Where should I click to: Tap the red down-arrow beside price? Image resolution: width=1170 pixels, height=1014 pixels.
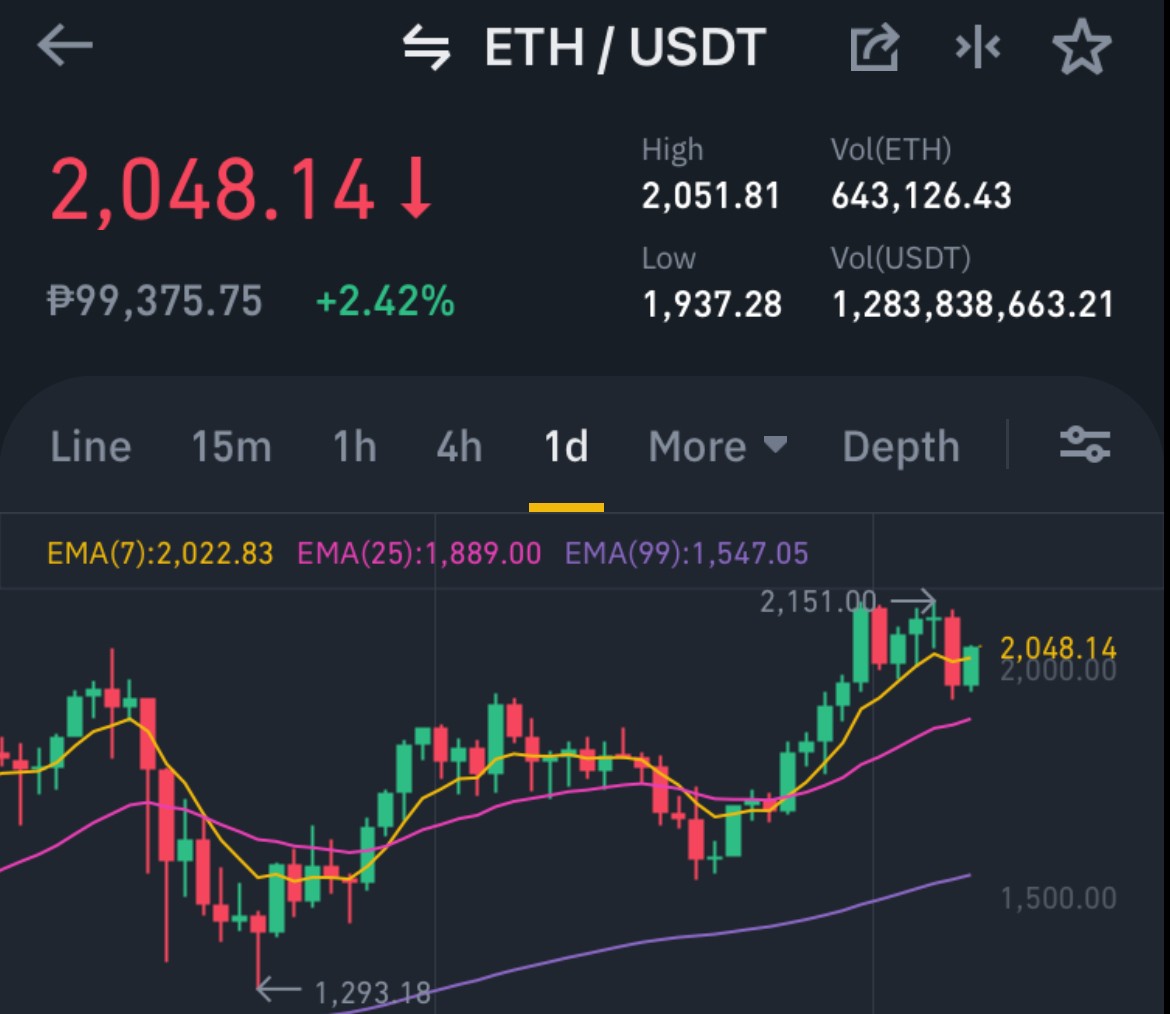coord(415,187)
